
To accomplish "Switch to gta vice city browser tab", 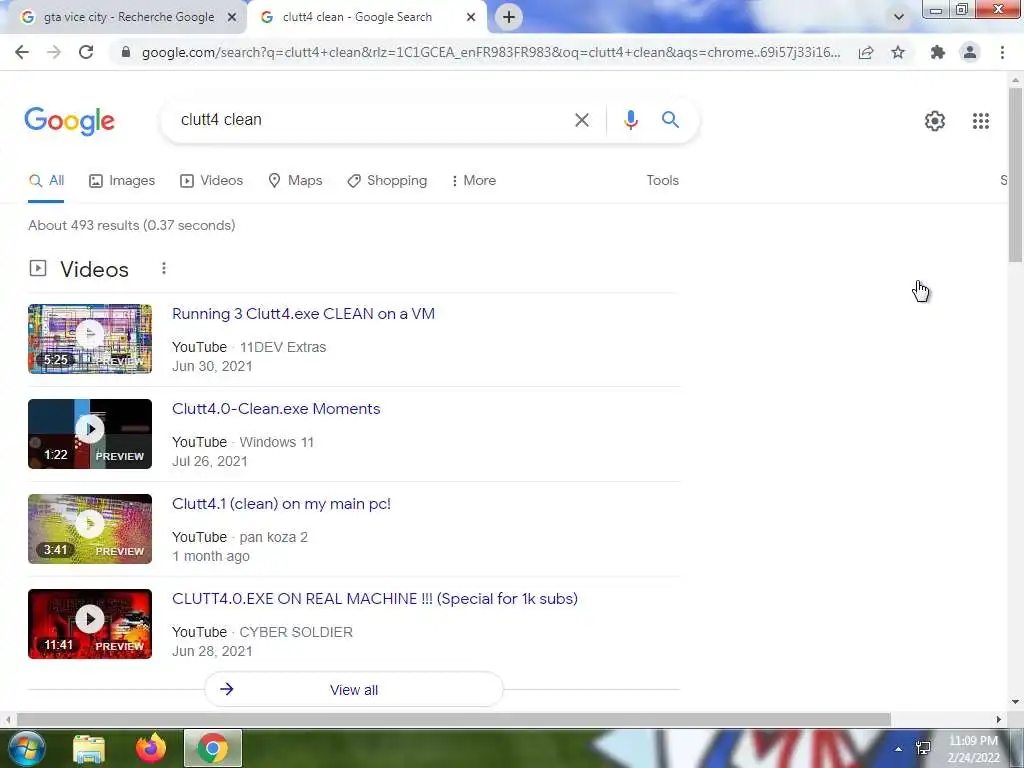I will 123,18.
